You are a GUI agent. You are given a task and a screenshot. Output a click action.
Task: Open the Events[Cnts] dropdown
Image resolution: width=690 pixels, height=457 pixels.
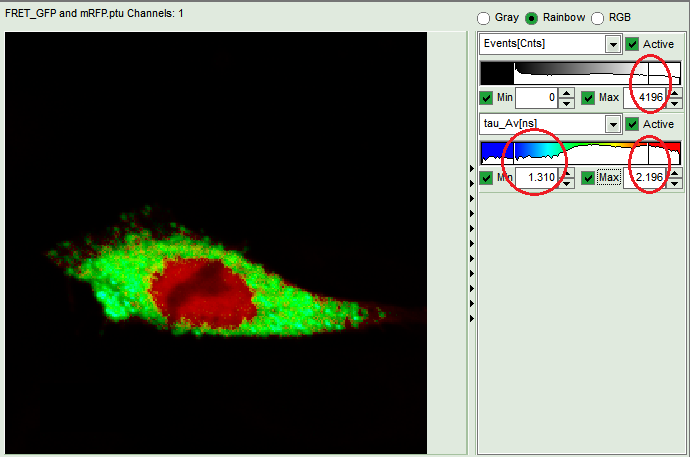click(612, 44)
